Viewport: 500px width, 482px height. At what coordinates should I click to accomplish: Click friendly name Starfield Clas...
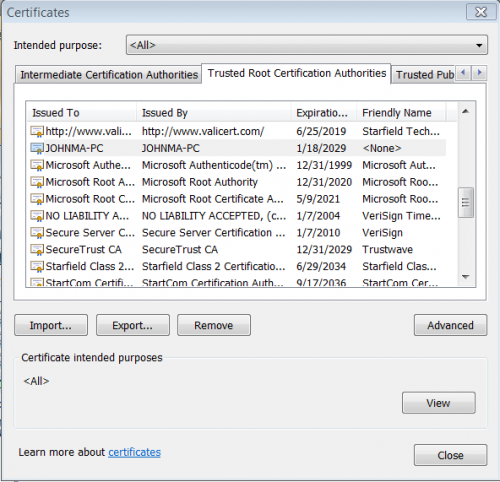(399, 267)
